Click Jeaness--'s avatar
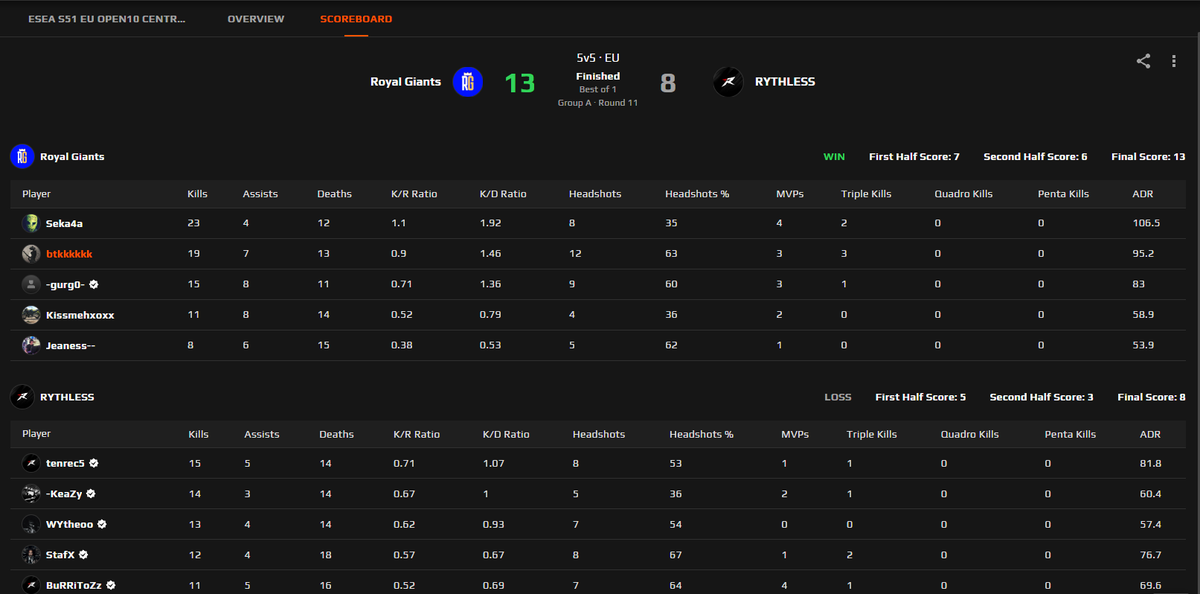The image size is (1200, 594). [31, 345]
